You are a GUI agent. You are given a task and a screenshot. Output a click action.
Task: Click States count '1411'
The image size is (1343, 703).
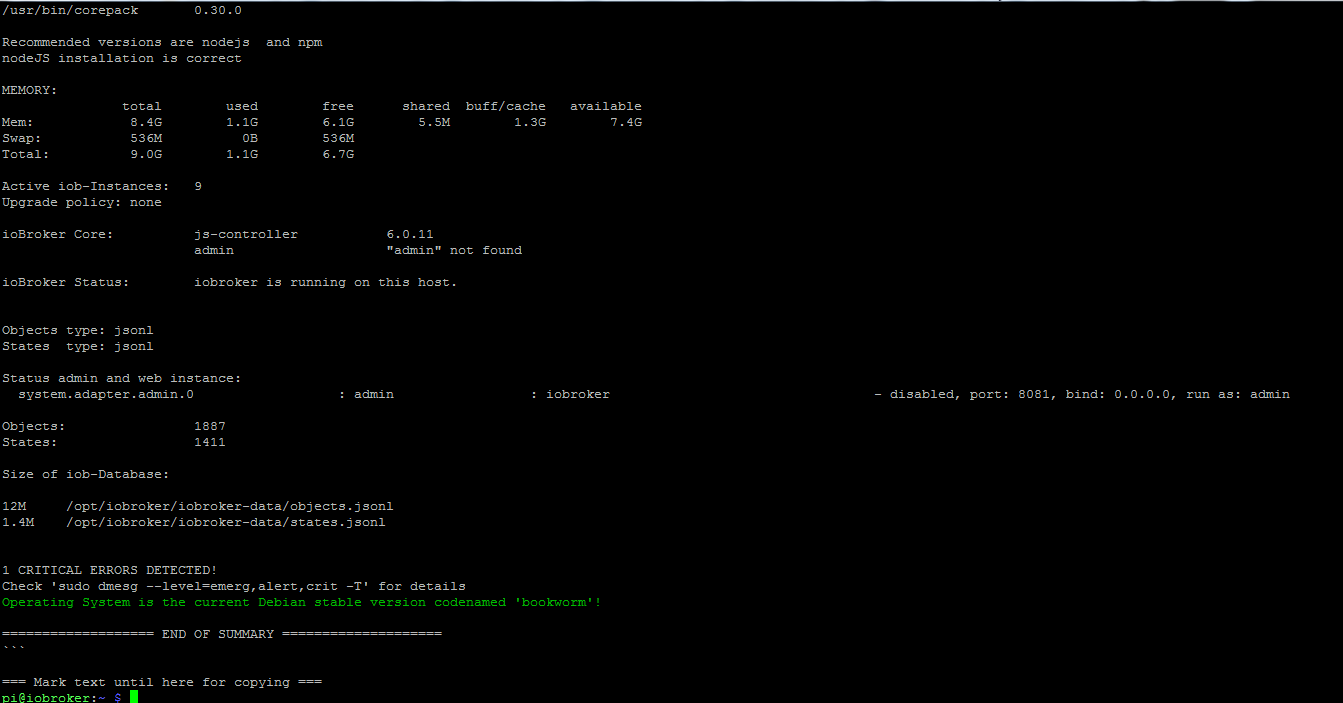[x=210, y=442]
